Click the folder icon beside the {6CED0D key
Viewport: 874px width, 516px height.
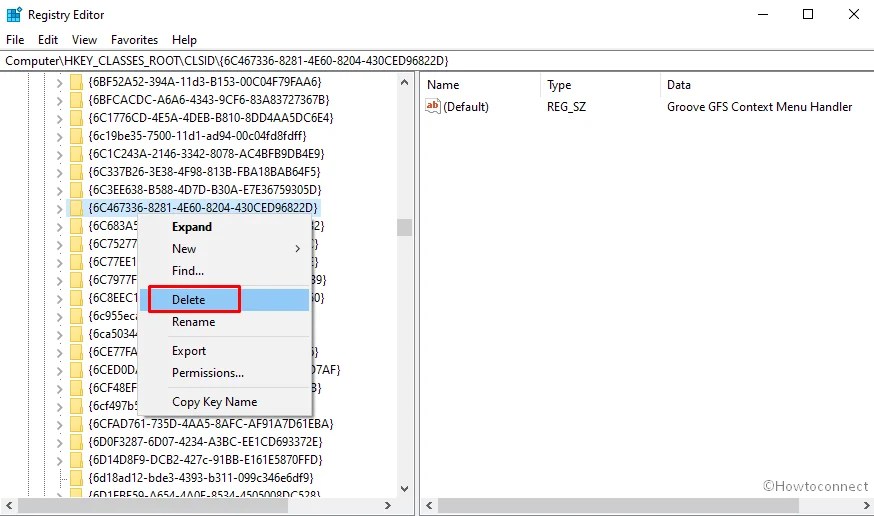(76, 370)
